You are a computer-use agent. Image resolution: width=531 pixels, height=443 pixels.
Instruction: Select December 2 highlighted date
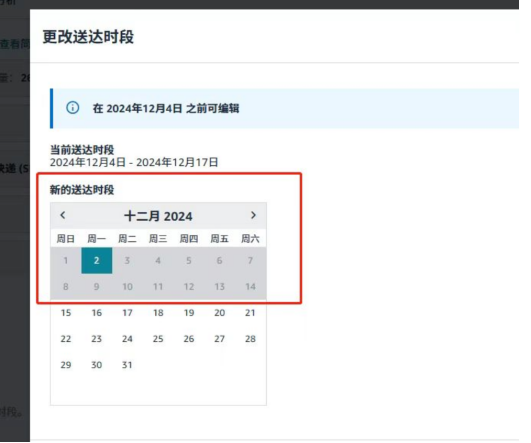point(97,260)
